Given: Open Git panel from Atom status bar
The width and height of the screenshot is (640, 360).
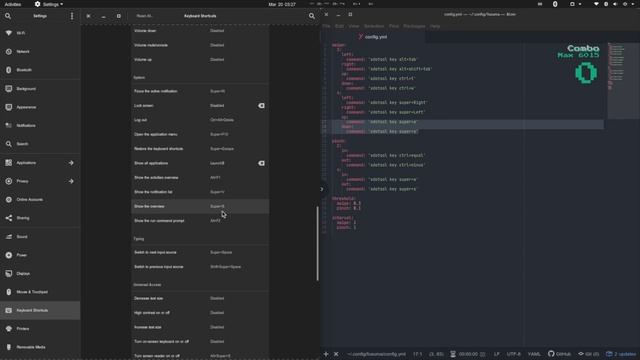Looking at the screenshot, I should point(589,354).
